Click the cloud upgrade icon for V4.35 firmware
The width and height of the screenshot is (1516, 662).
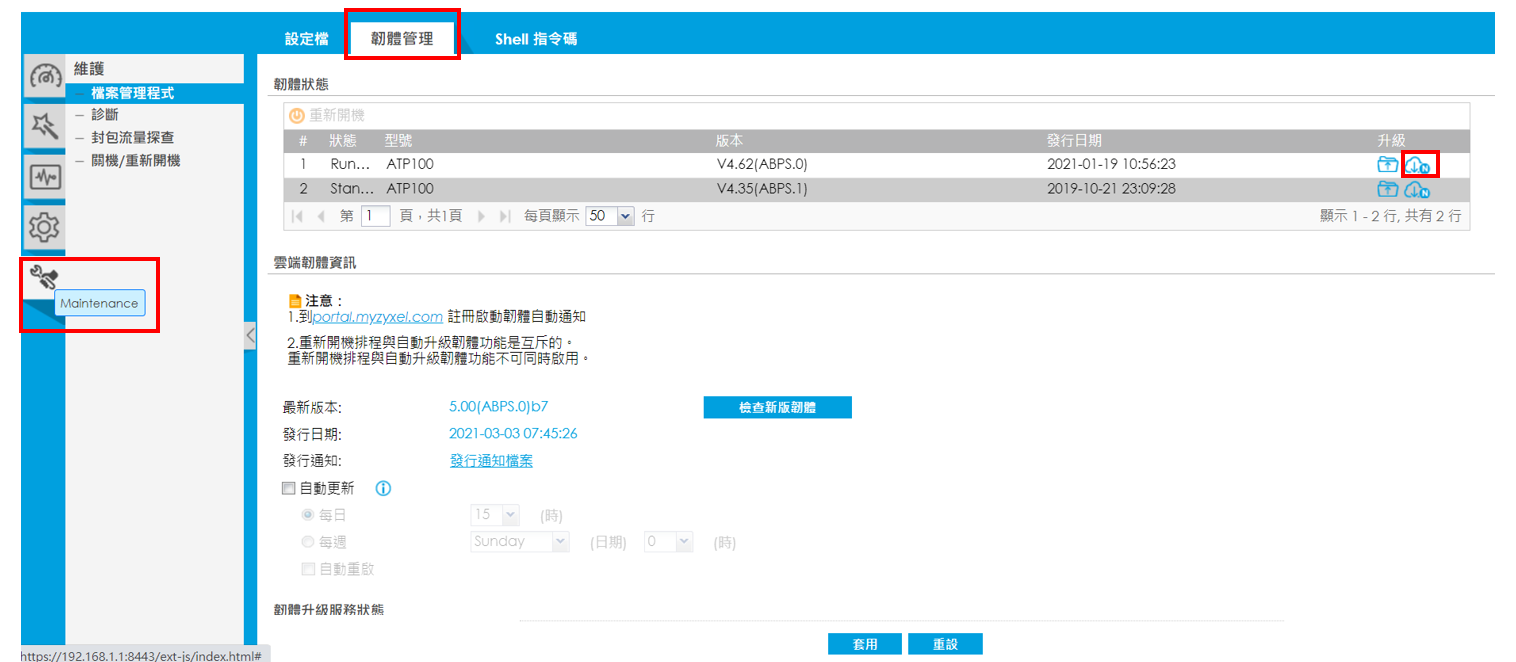1418,189
